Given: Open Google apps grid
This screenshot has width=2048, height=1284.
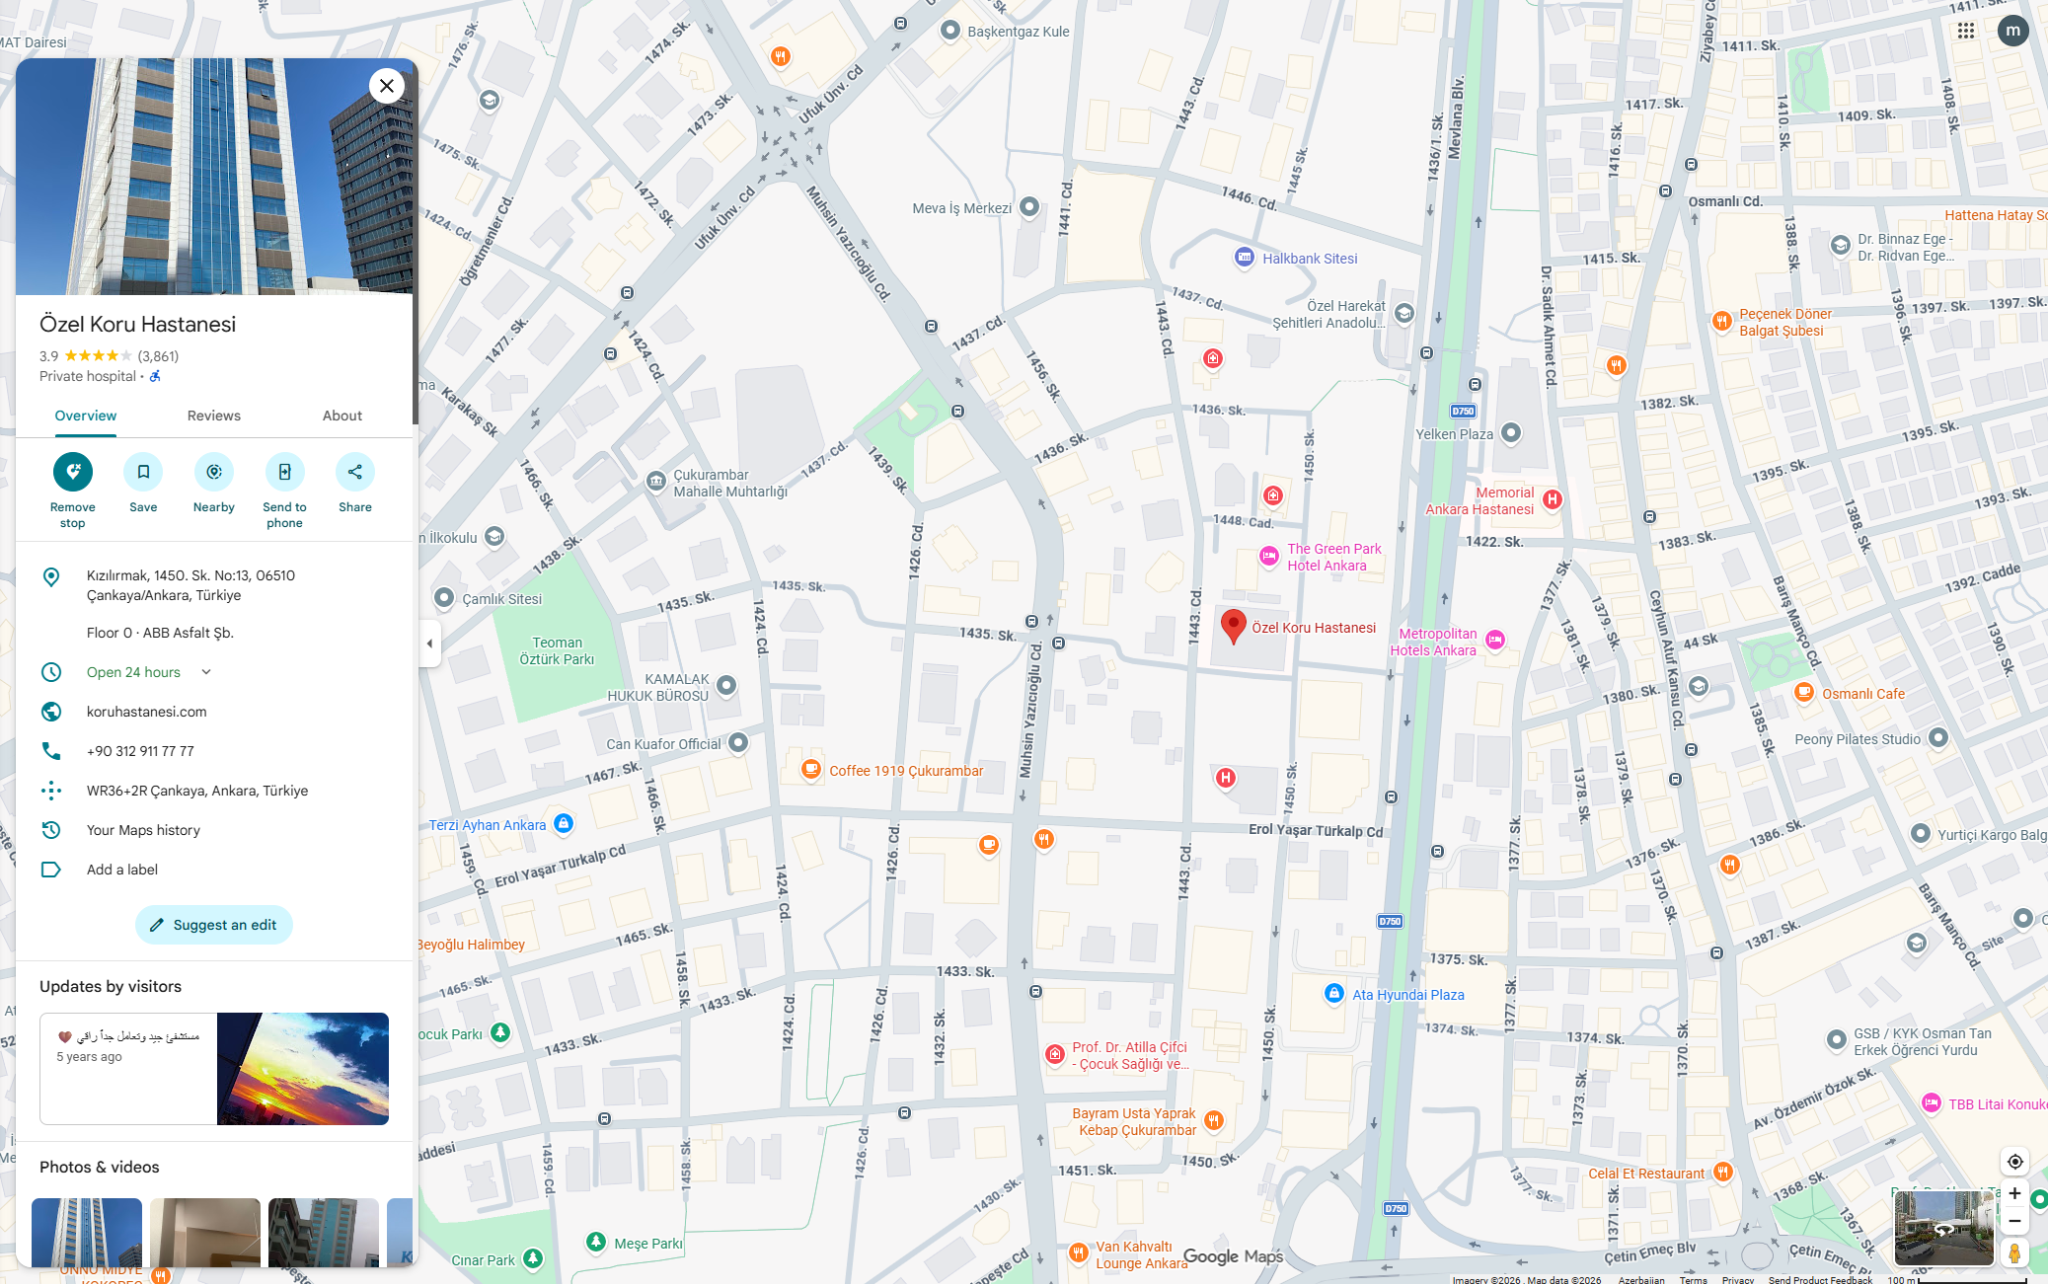Looking at the screenshot, I should (x=1965, y=31).
